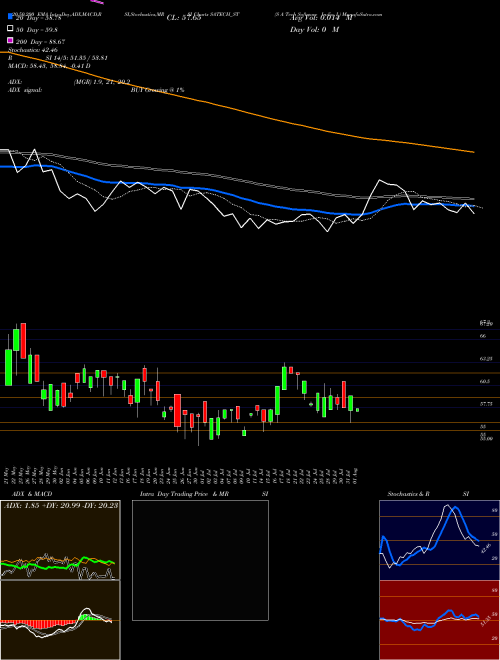Click the 'BUY Crossing @ 1%' signal text
The image size is (500, 660).
pos(157,90)
